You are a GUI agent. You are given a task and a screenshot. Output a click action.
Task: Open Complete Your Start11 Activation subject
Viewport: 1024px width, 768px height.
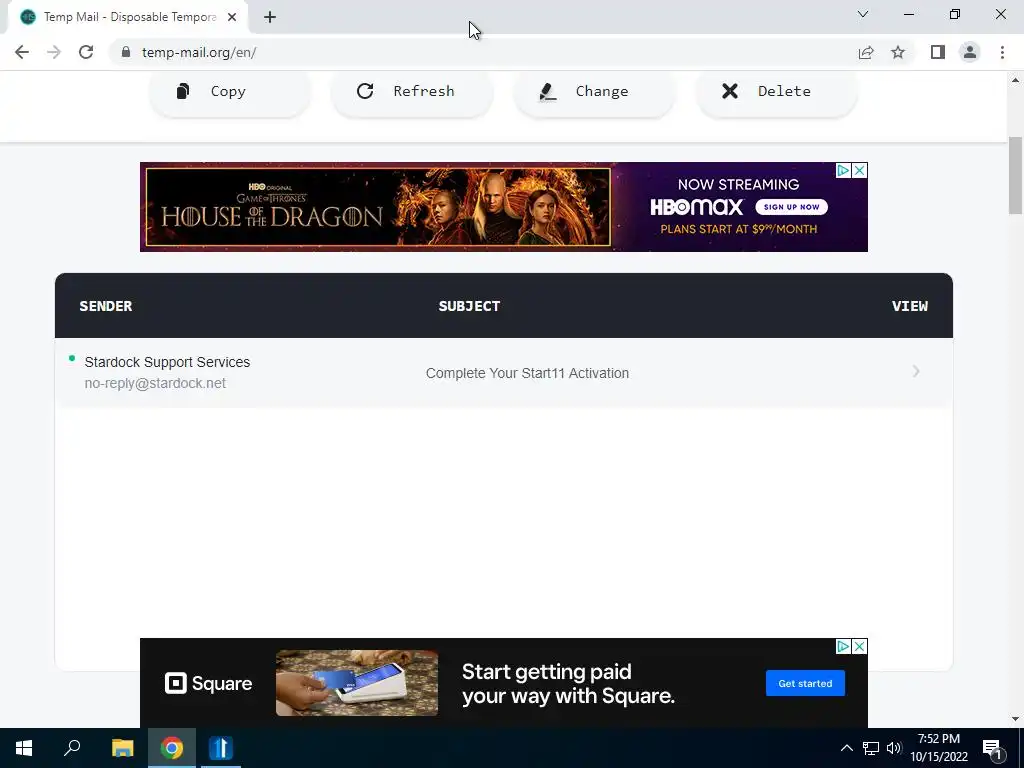(527, 374)
